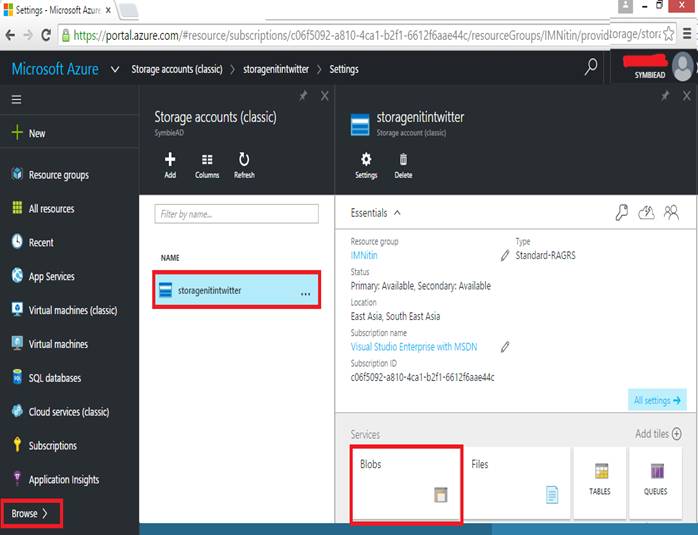Click the Application Insights bulb icon
This screenshot has width=698, height=535.
click(17, 478)
